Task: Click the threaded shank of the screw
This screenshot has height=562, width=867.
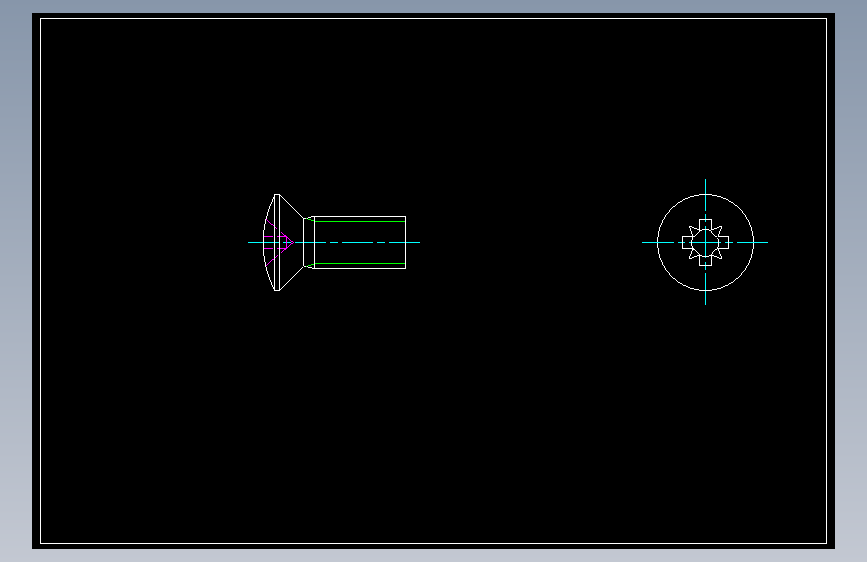Action: point(359,242)
